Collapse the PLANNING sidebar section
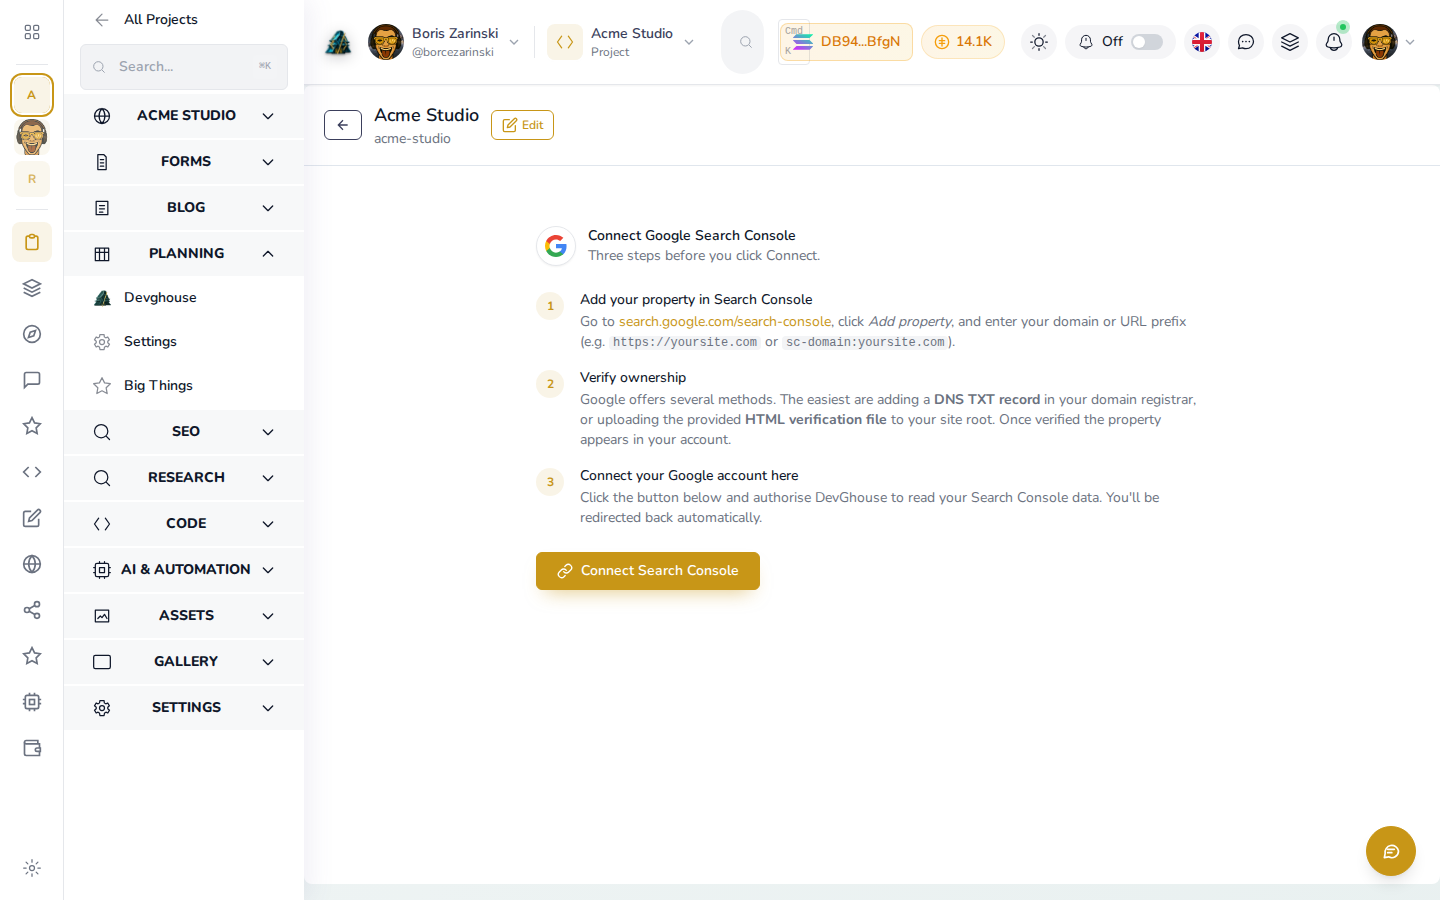The image size is (1440, 900). (184, 254)
